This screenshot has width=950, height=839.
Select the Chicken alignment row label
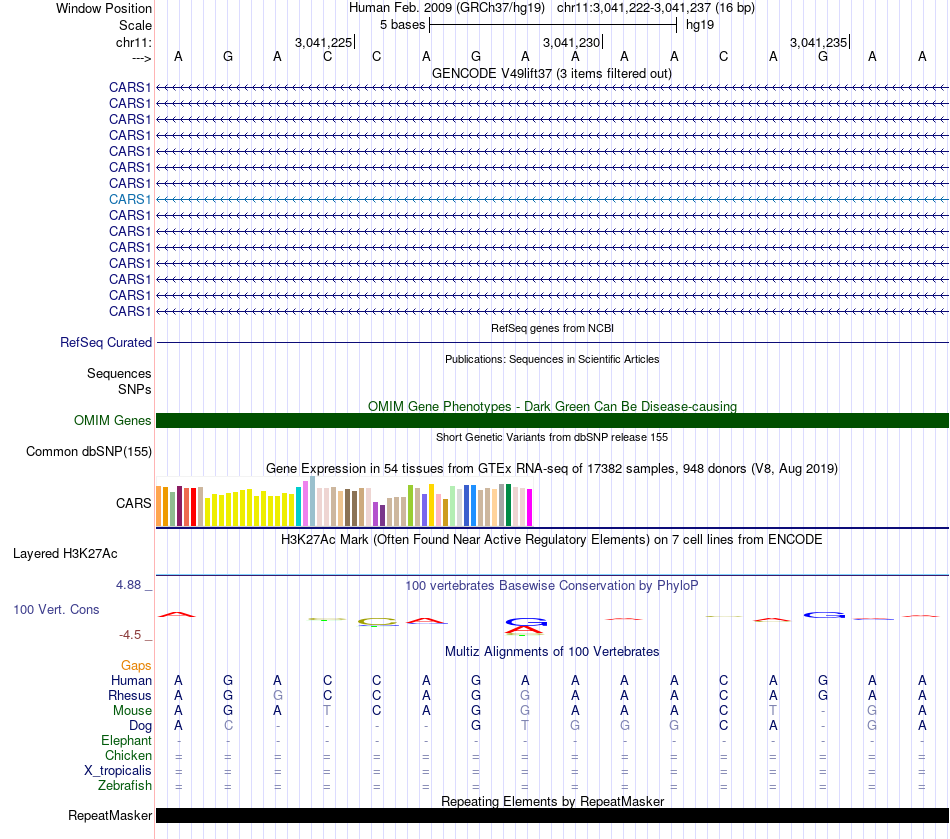[x=128, y=755]
